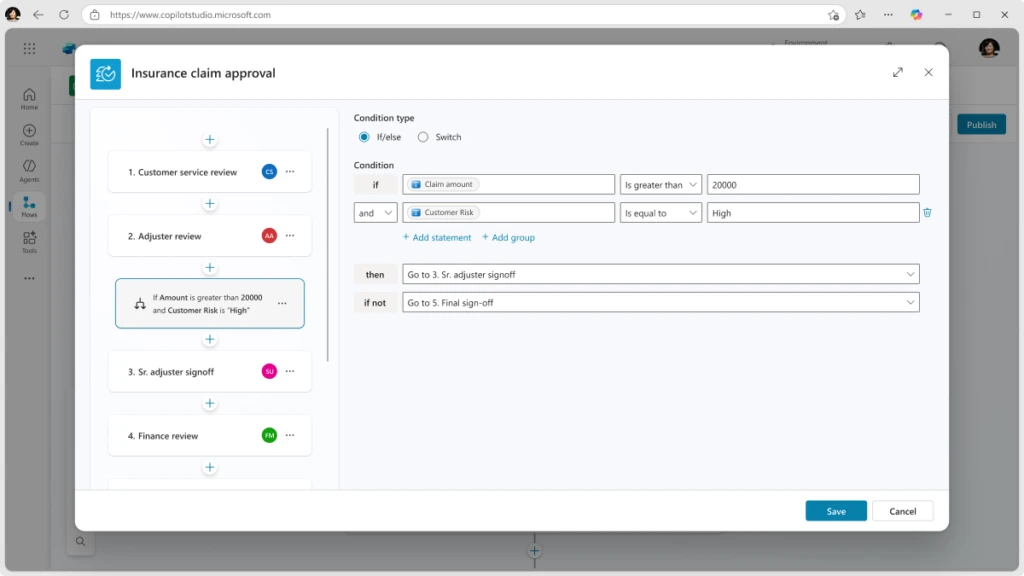Save the condition changes
1024x576 pixels.
(x=835, y=510)
